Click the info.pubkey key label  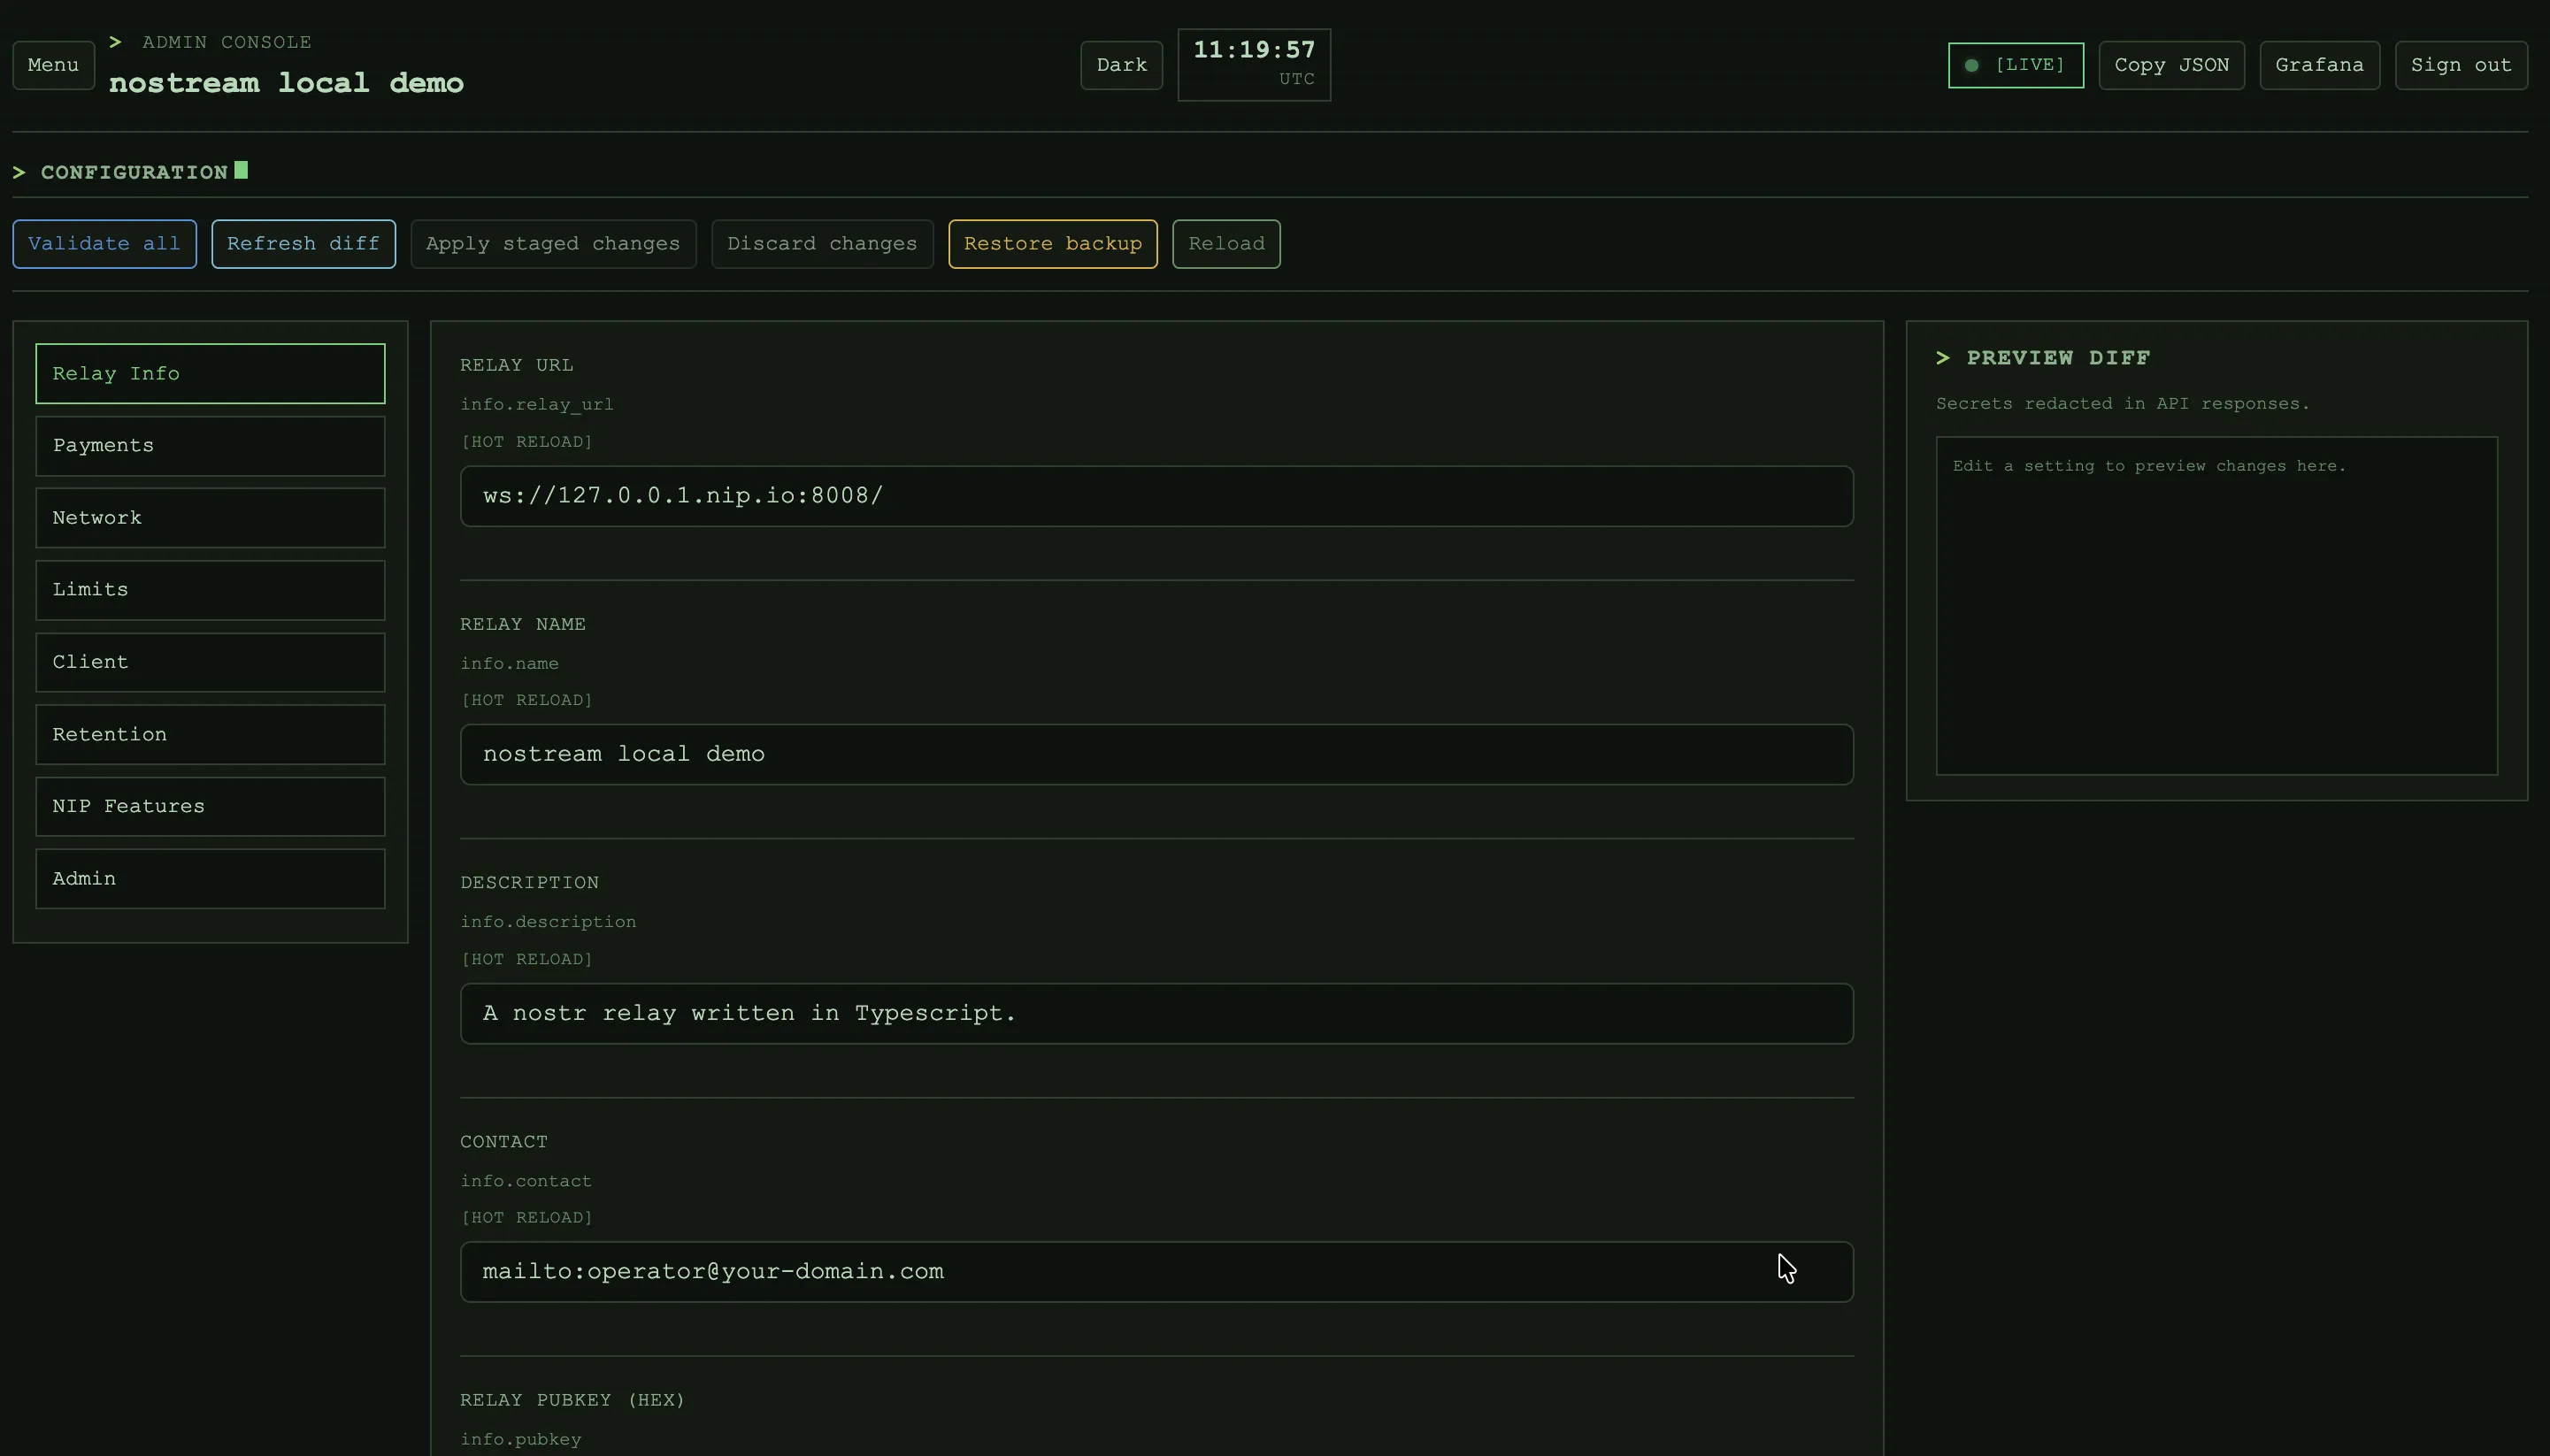[x=520, y=1440]
